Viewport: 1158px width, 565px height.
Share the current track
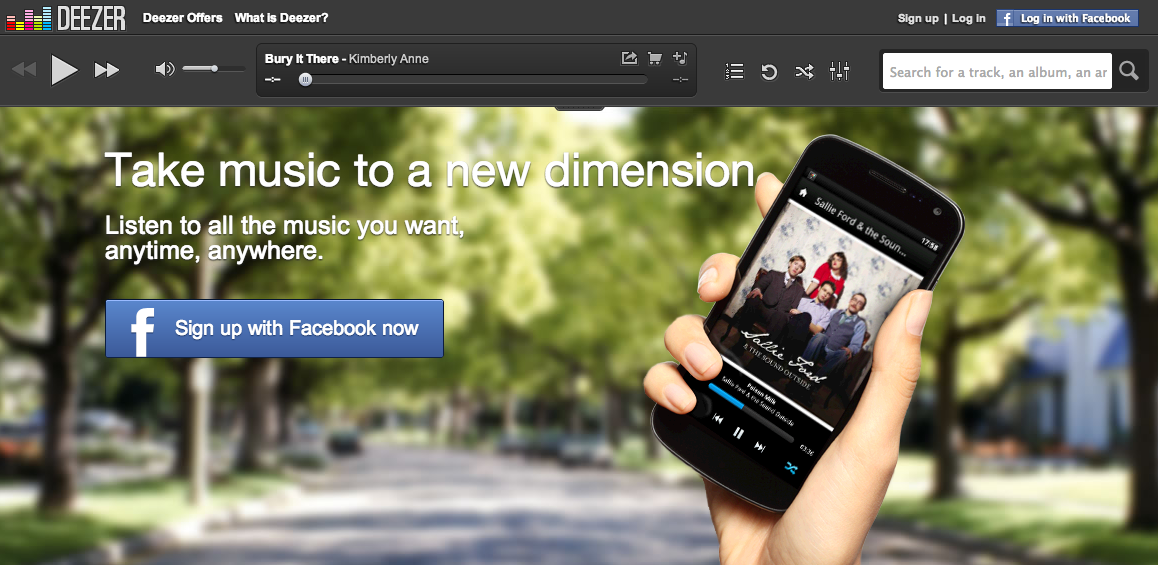point(629,58)
